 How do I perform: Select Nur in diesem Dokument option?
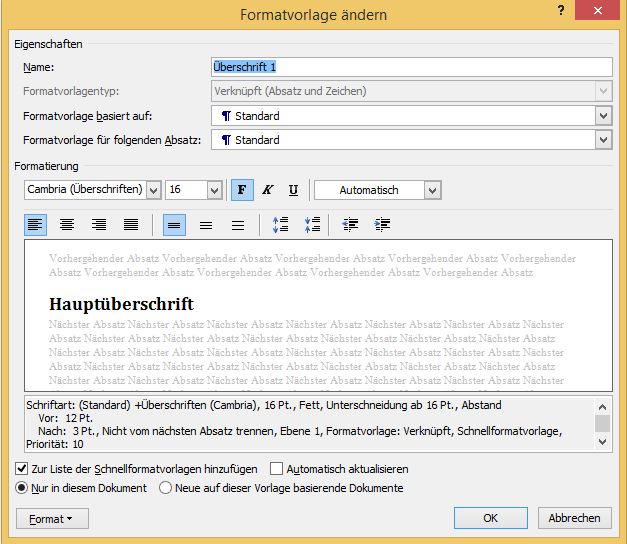21,488
